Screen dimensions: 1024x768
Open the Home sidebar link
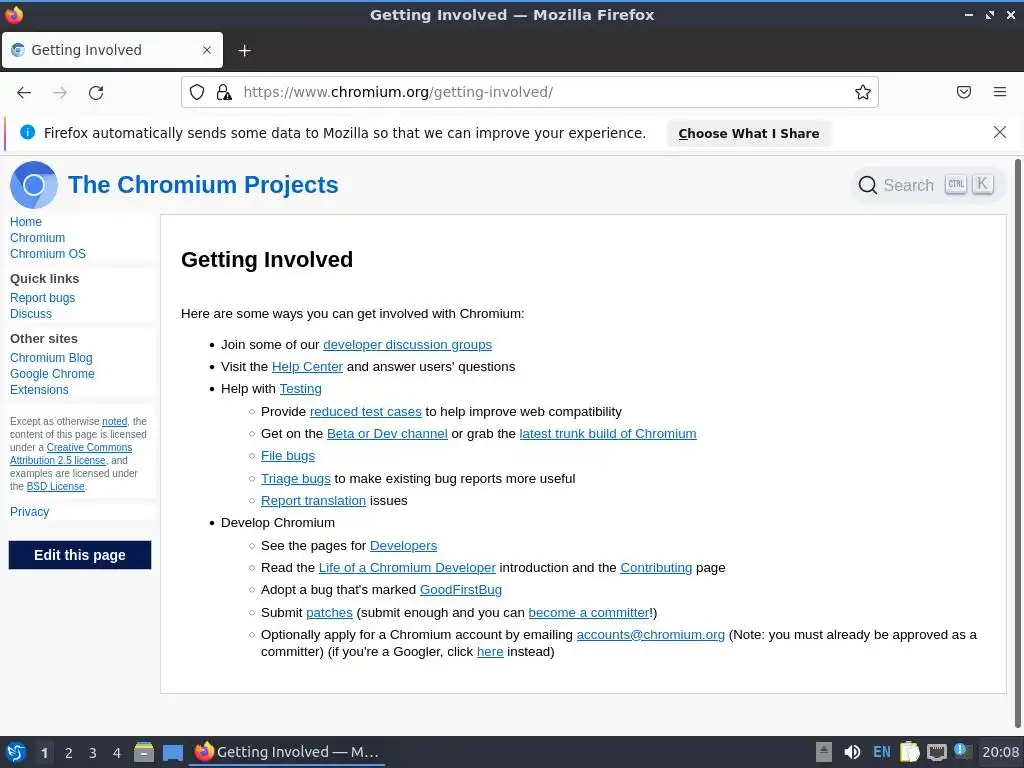[x=25, y=222]
